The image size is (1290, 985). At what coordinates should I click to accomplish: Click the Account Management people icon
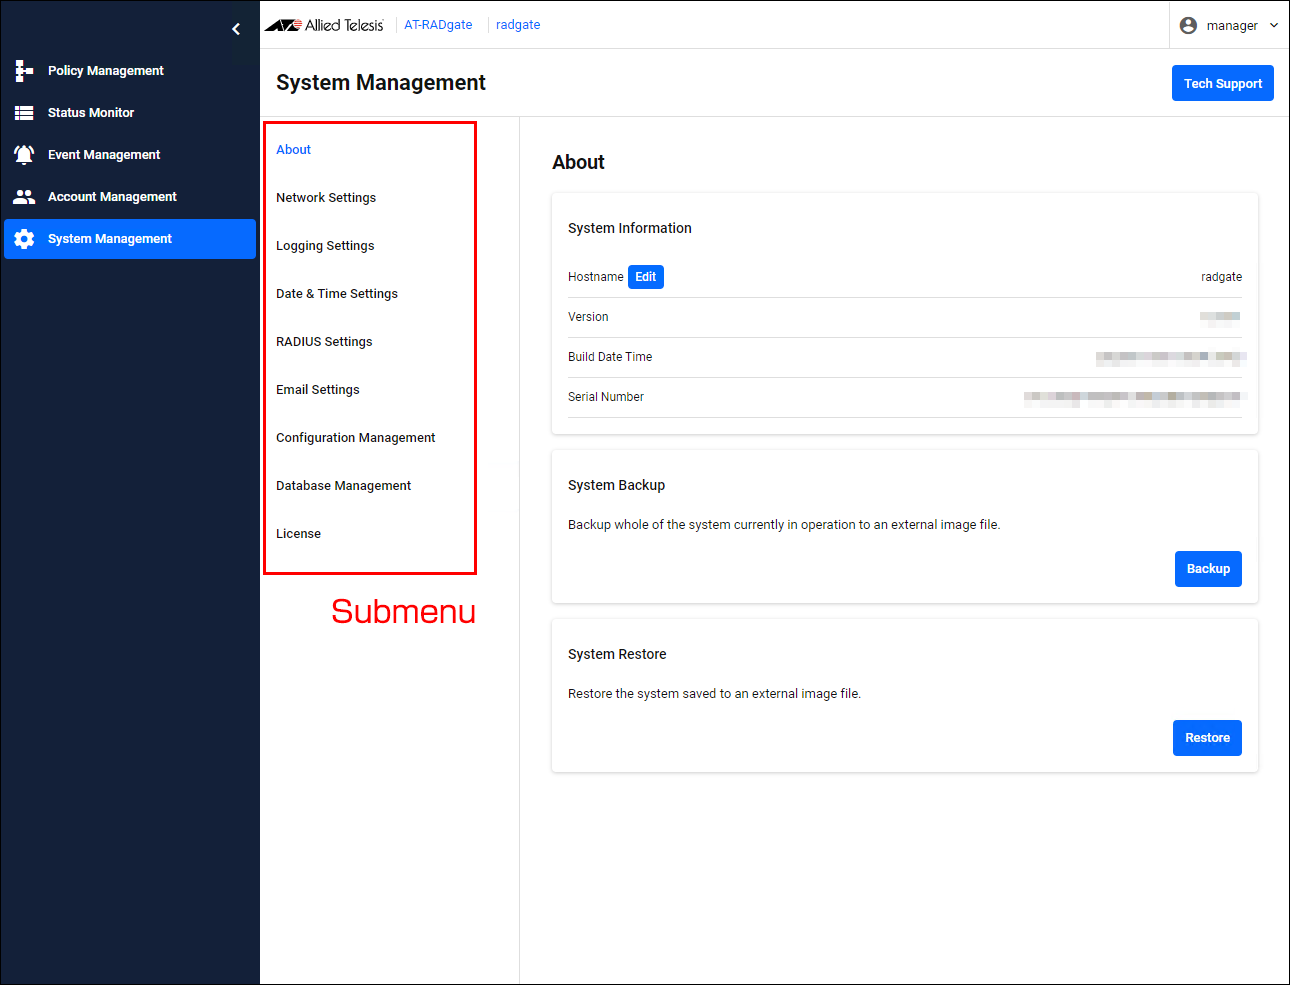[x=24, y=197]
